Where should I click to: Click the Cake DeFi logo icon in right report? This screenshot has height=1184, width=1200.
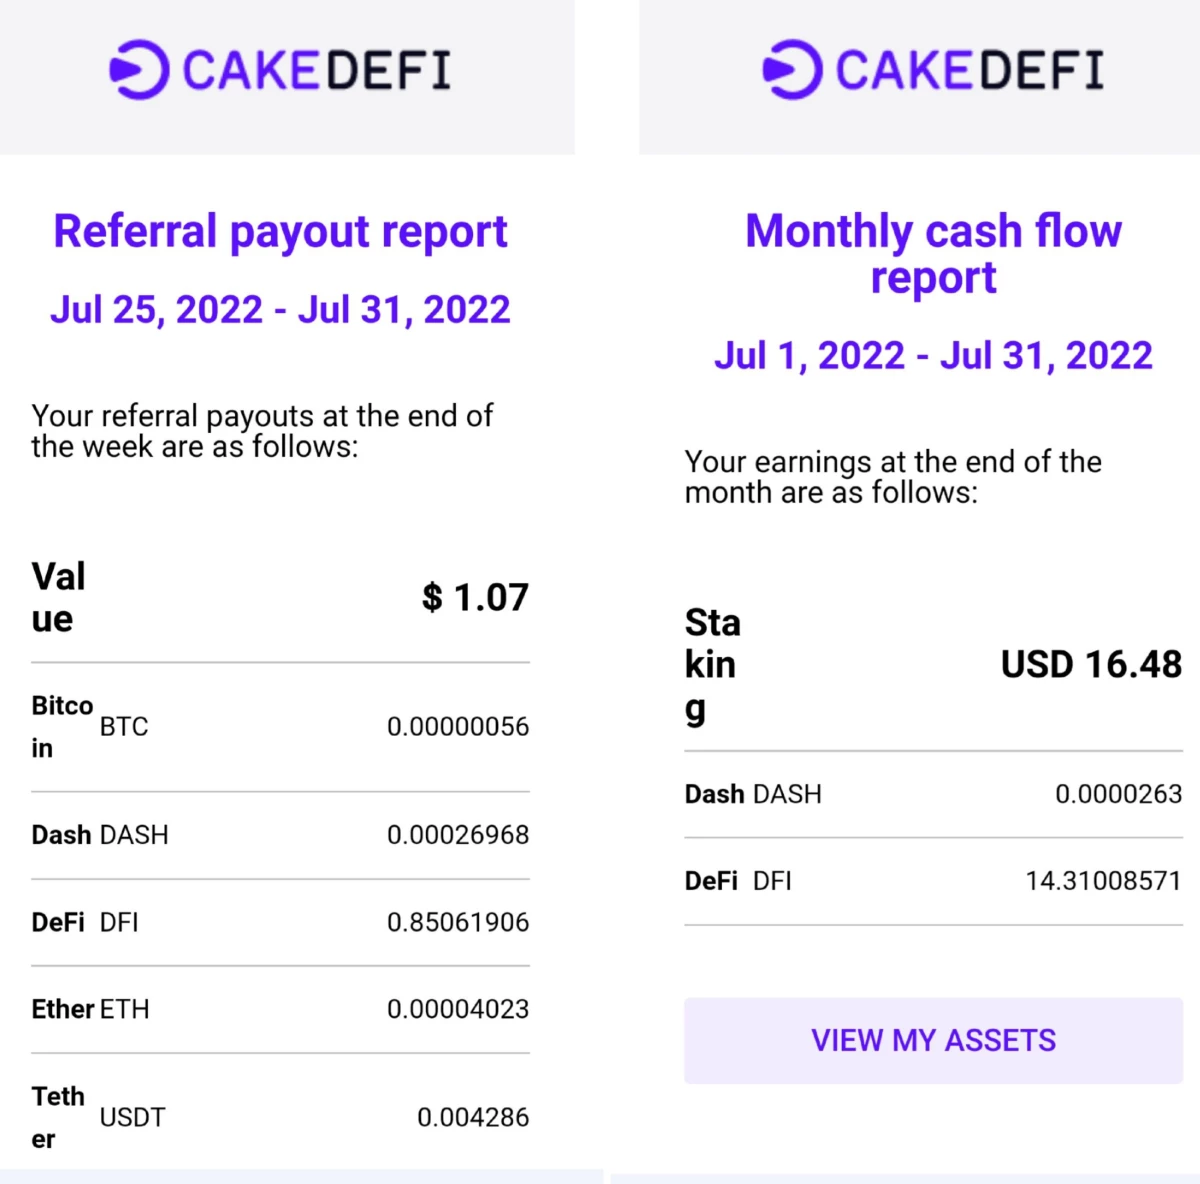792,70
